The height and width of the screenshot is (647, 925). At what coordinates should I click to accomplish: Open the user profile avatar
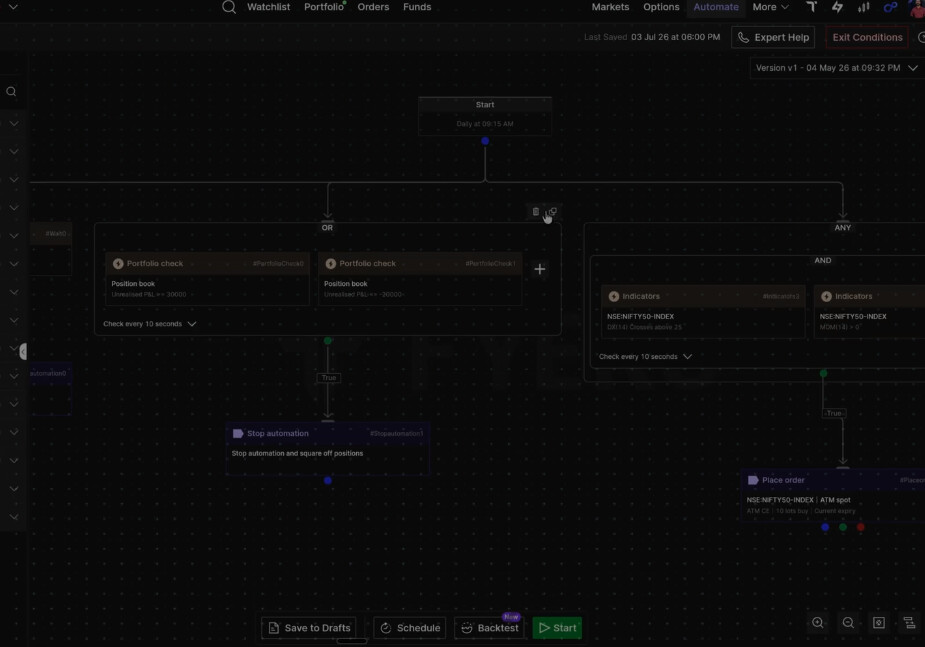pos(917,8)
